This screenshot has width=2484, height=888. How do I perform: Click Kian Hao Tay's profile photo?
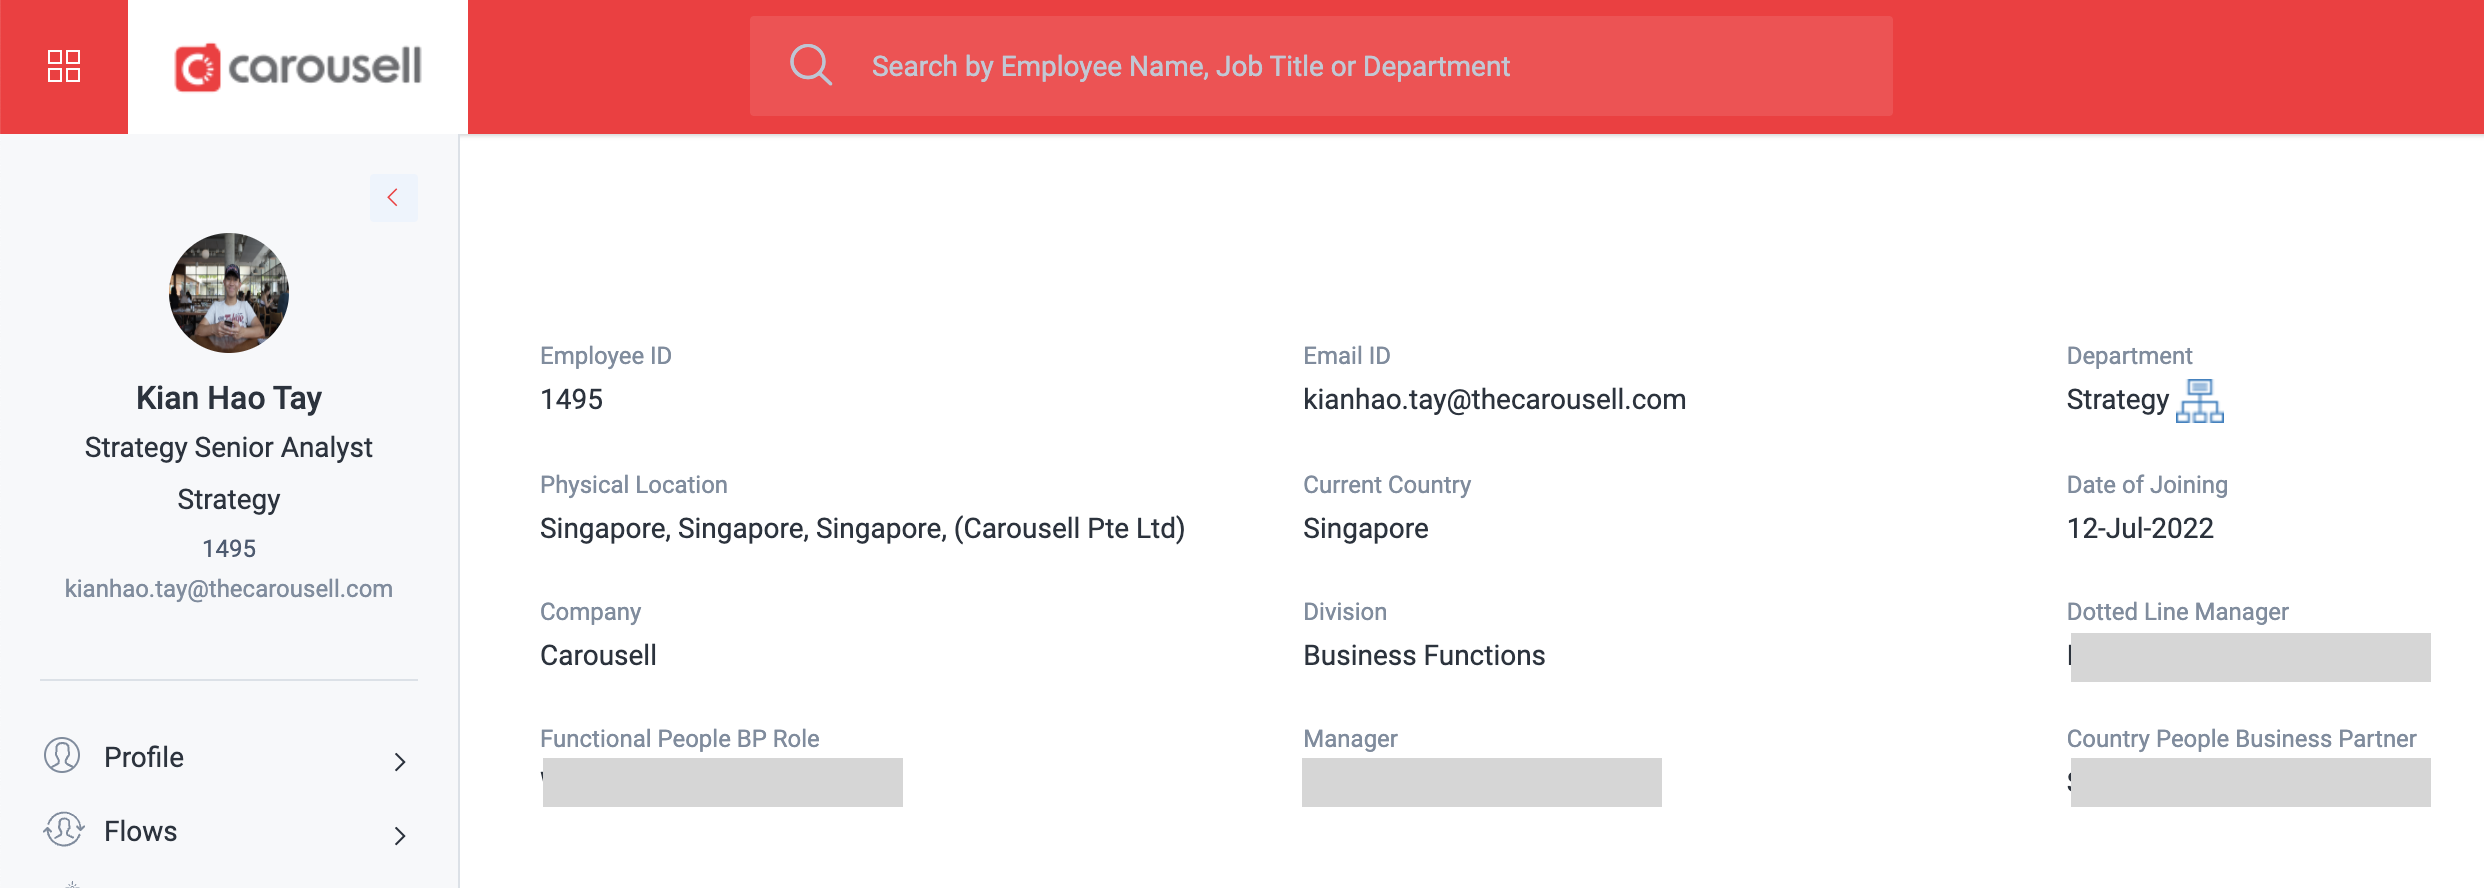point(229,293)
